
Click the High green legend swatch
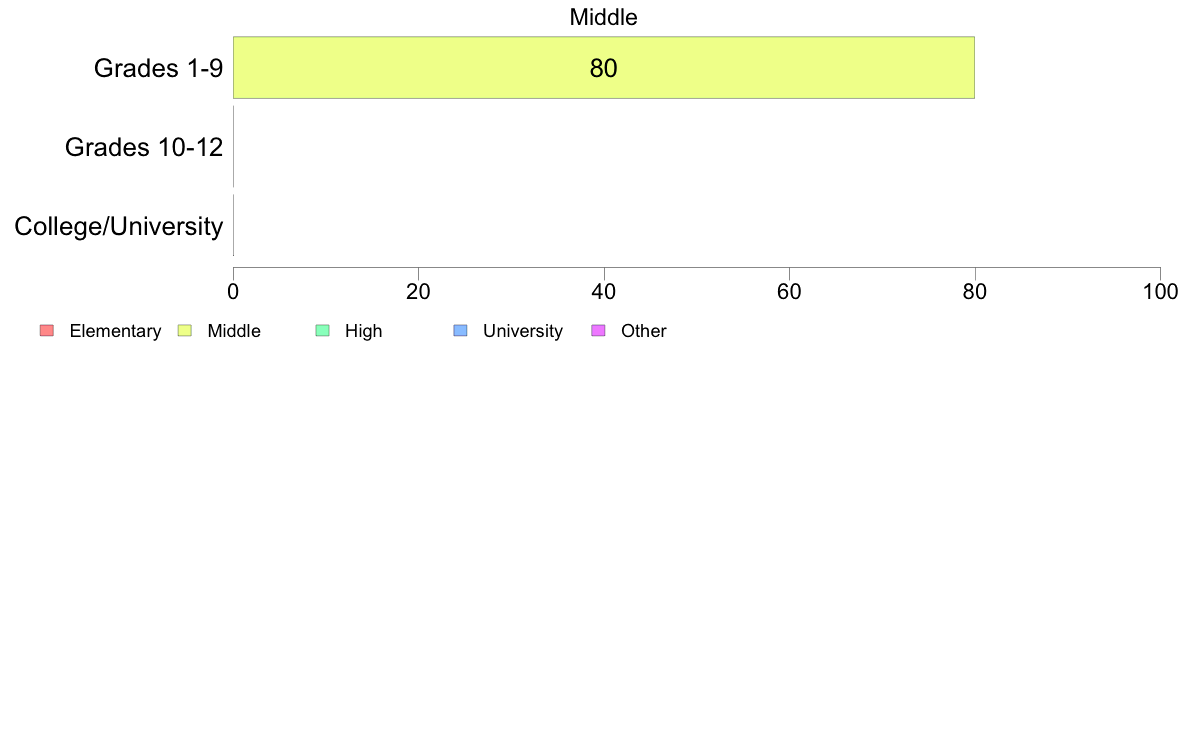point(323,330)
